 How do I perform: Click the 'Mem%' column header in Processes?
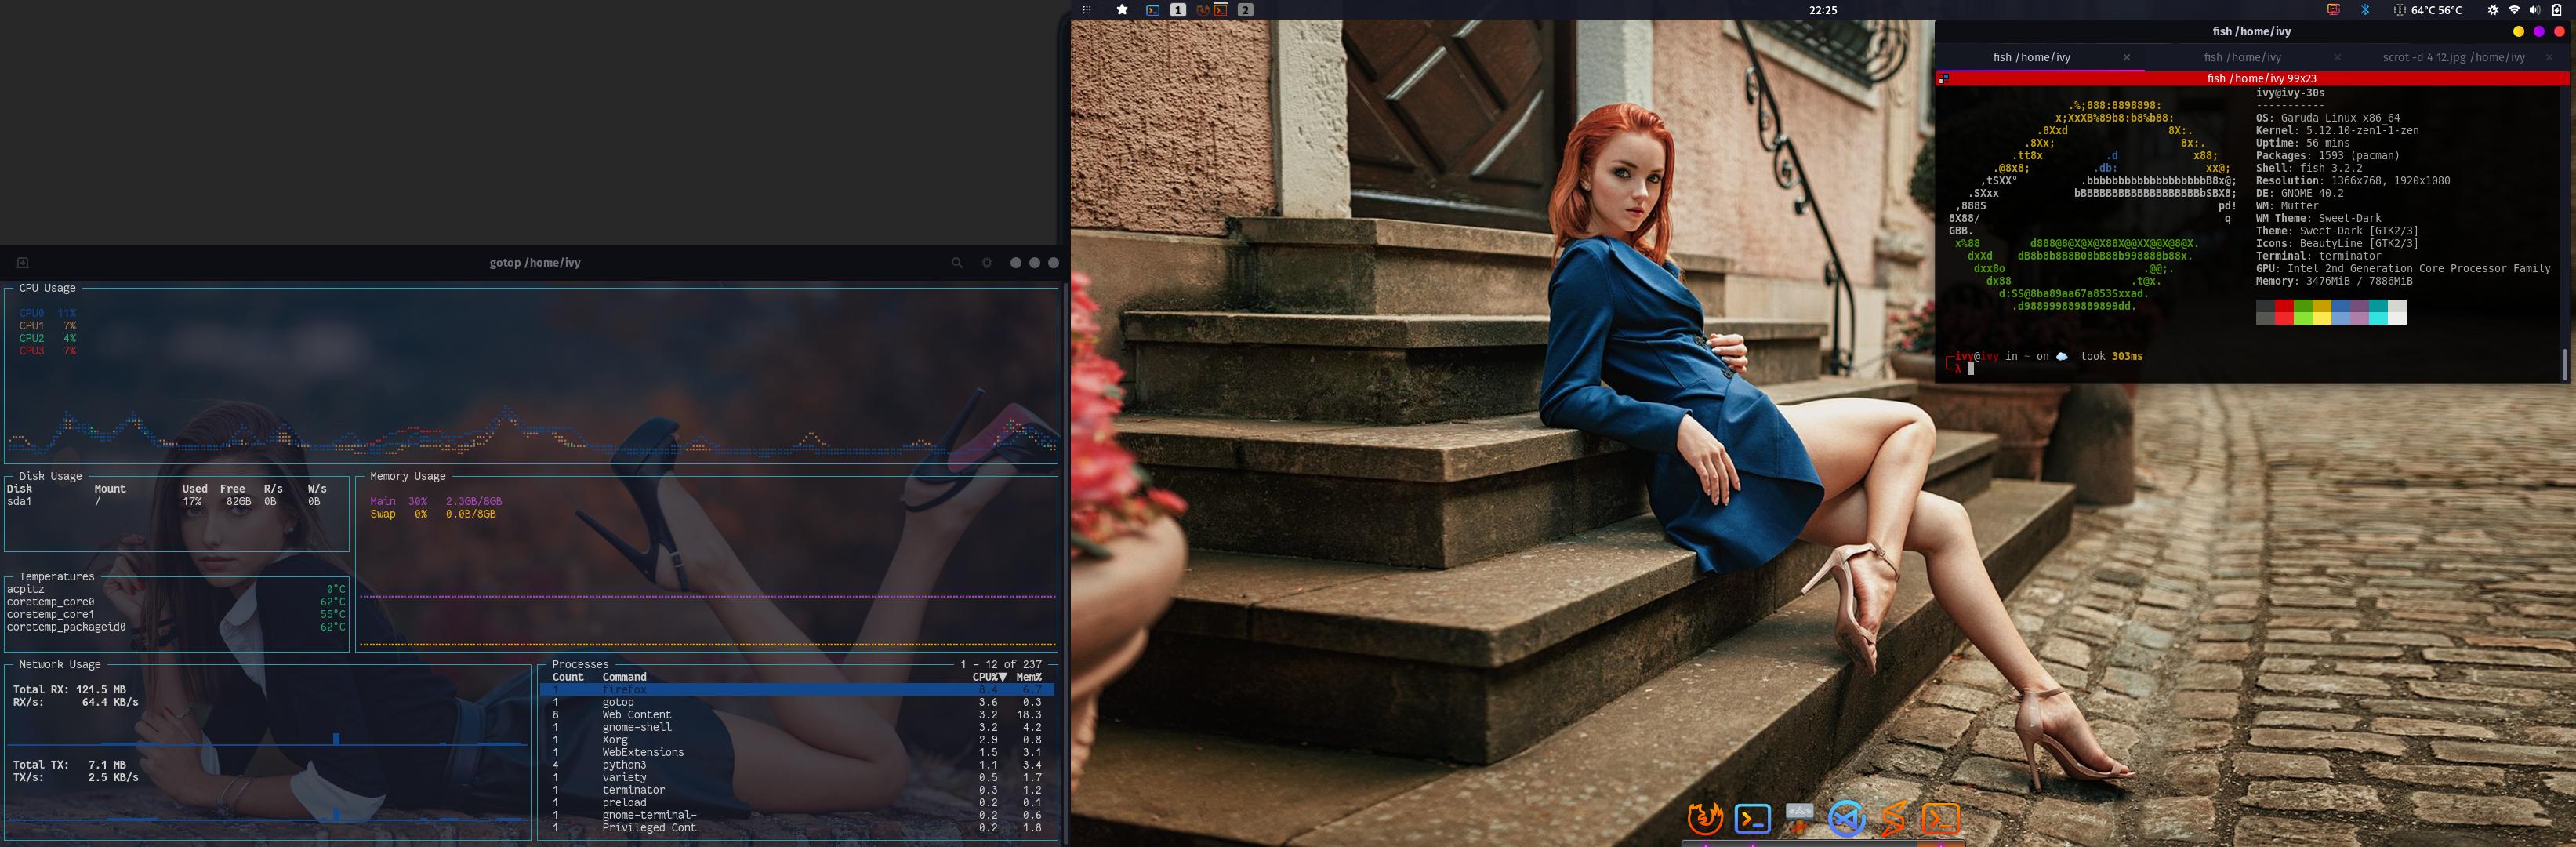(1029, 677)
